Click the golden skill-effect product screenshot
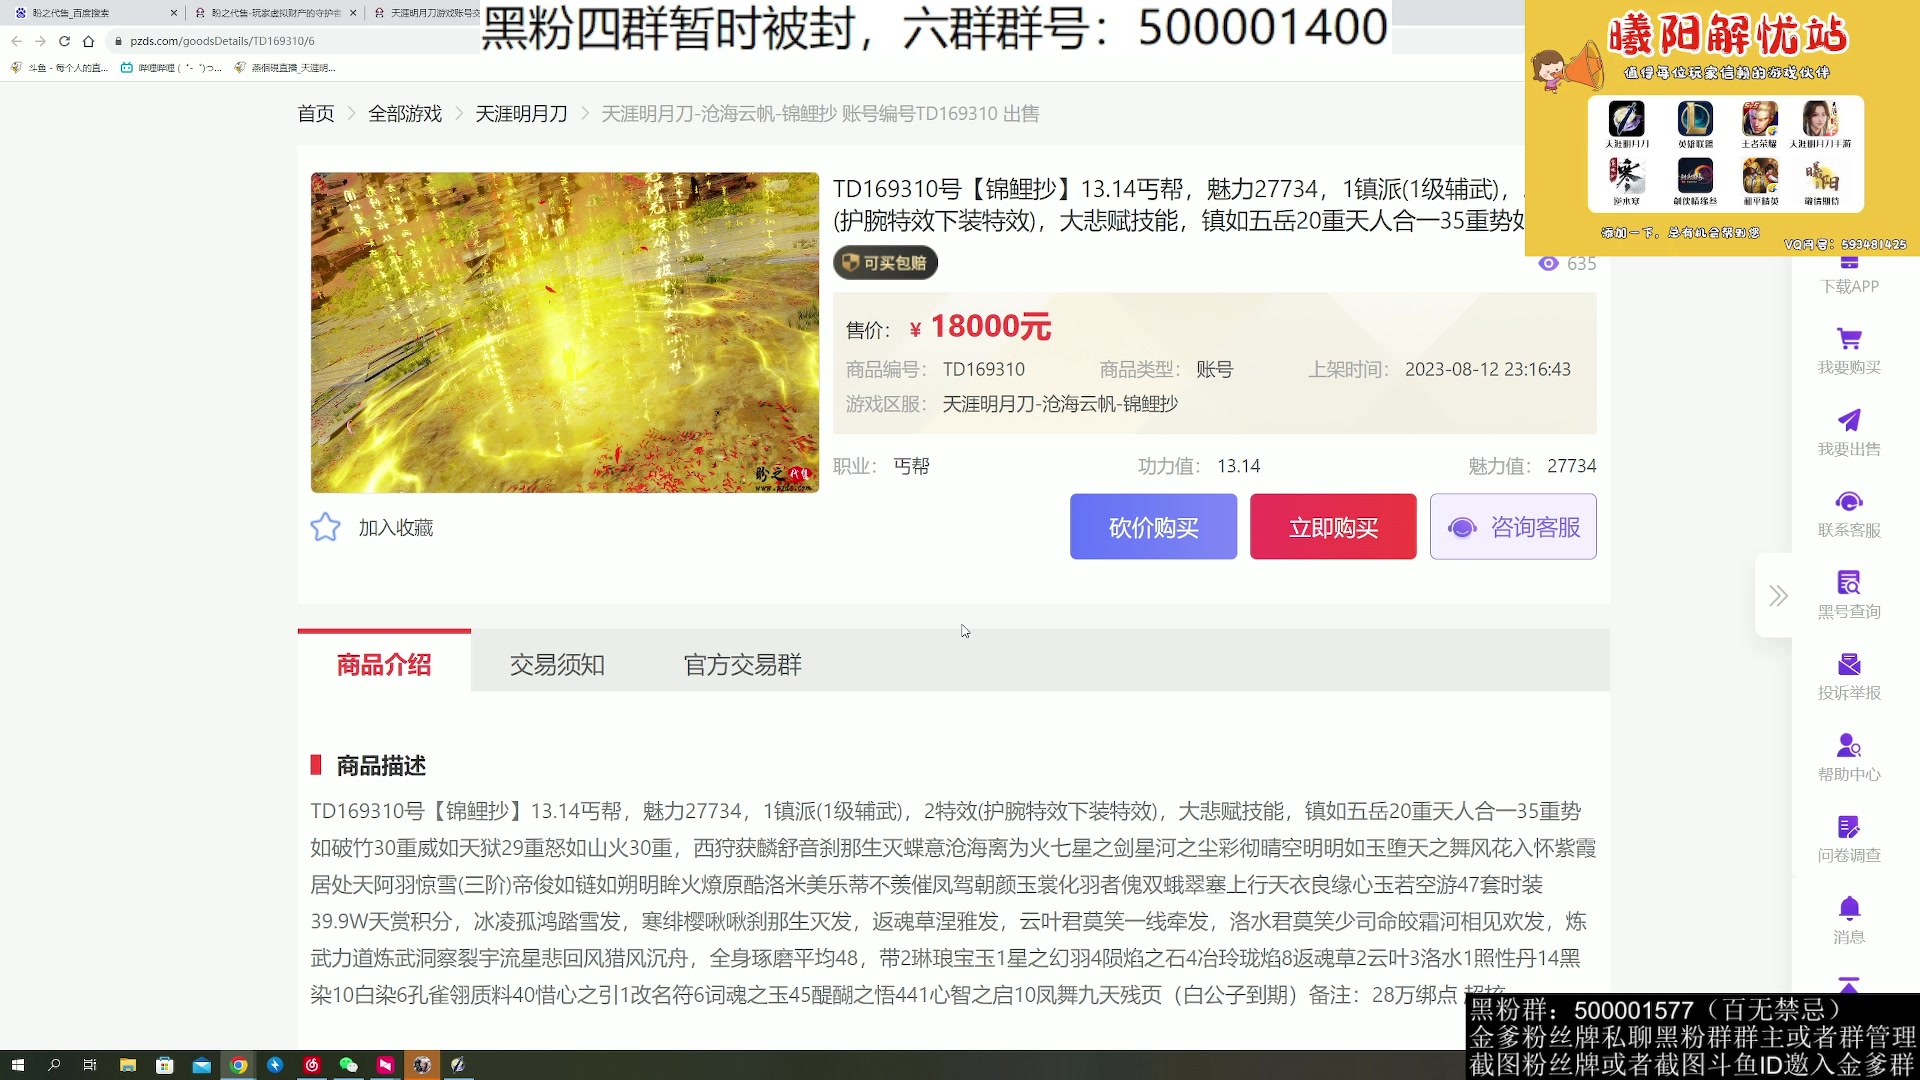This screenshot has height=1080, width=1920. 564,332
